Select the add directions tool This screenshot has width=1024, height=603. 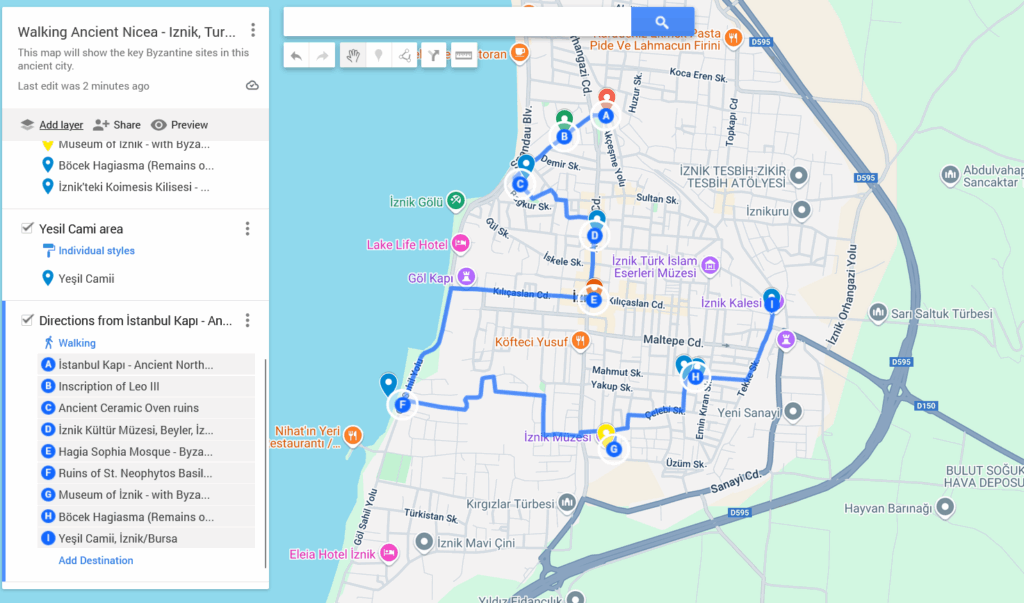434,56
